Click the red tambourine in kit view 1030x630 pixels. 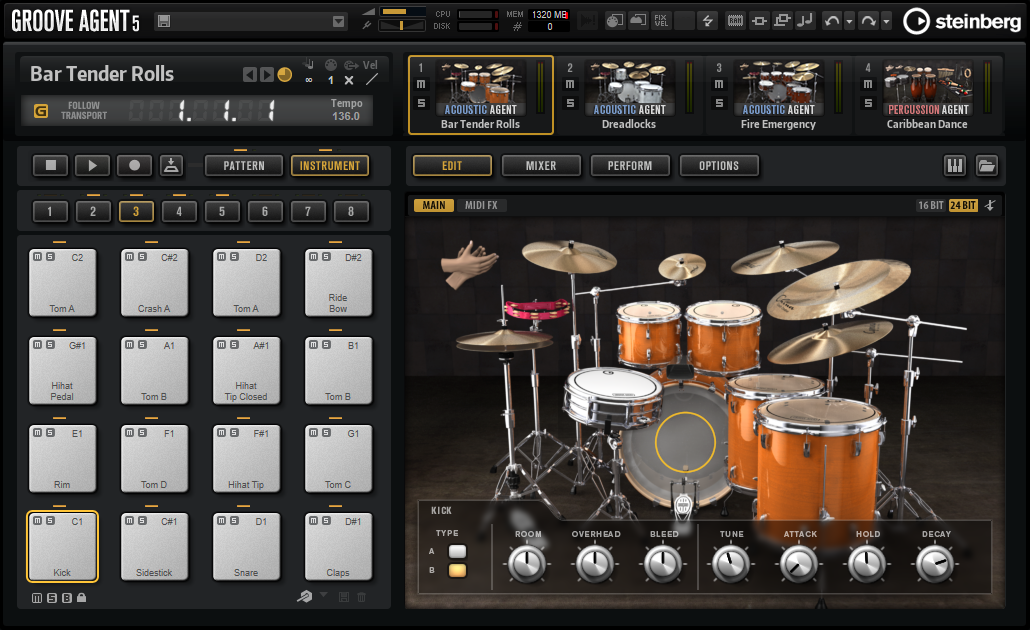tap(536, 308)
